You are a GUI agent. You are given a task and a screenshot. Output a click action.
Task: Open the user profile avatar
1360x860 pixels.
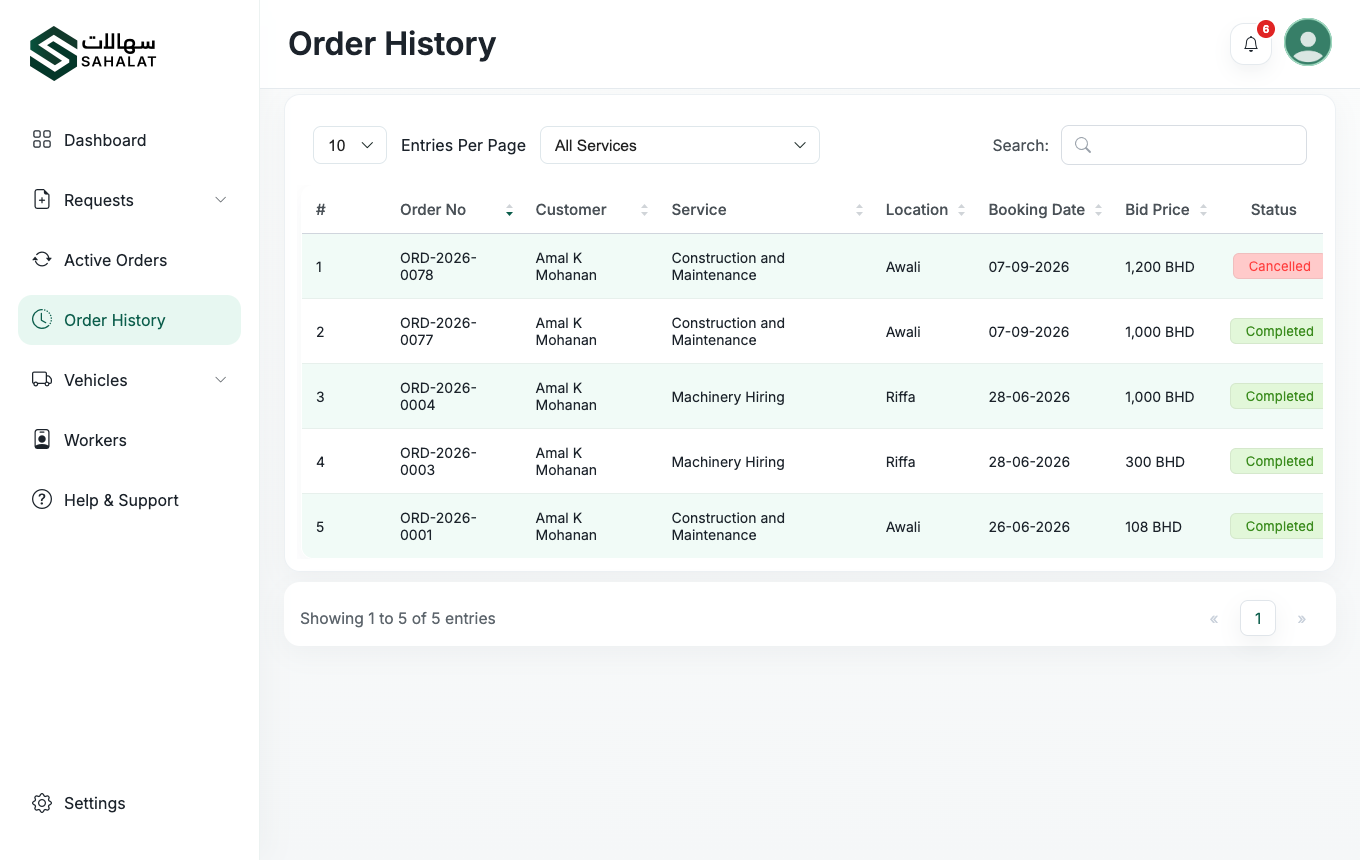(x=1308, y=42)
